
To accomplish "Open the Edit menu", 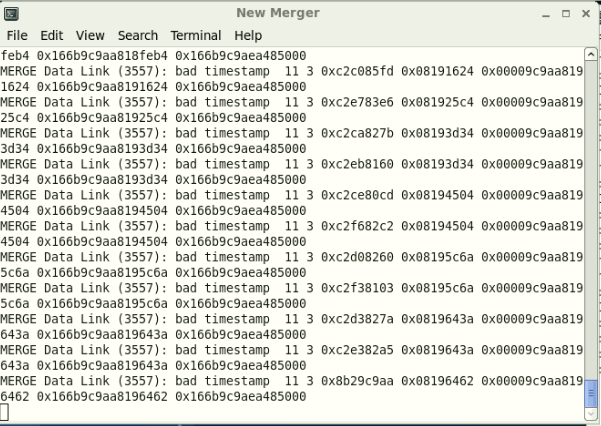I will pos(52,35).
